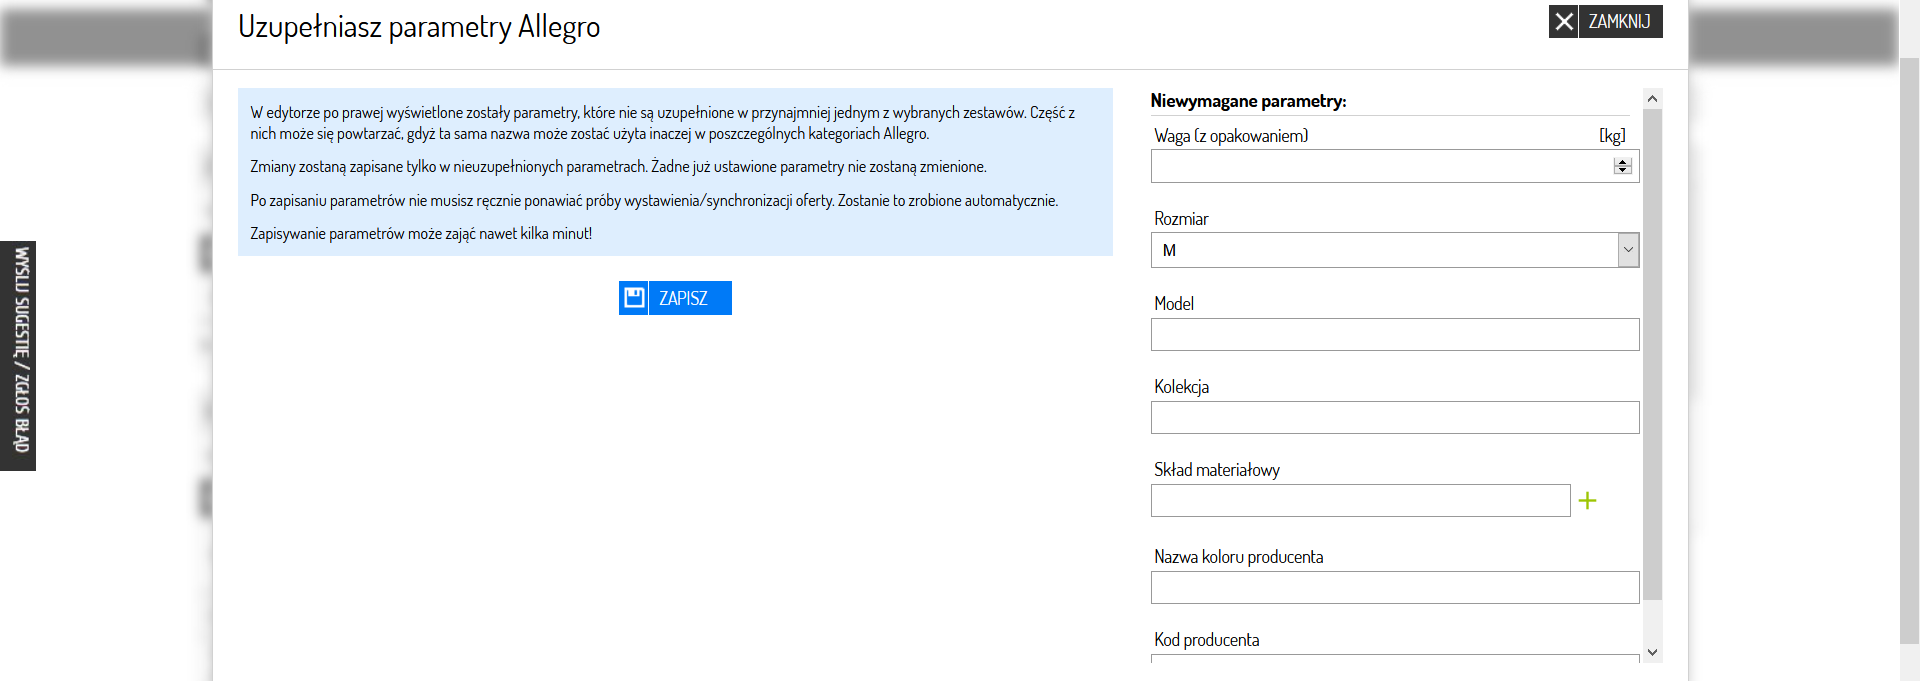Click the Model field label
The width and height of the screenshot is (1920, 681).
[x=1174, y=304]
